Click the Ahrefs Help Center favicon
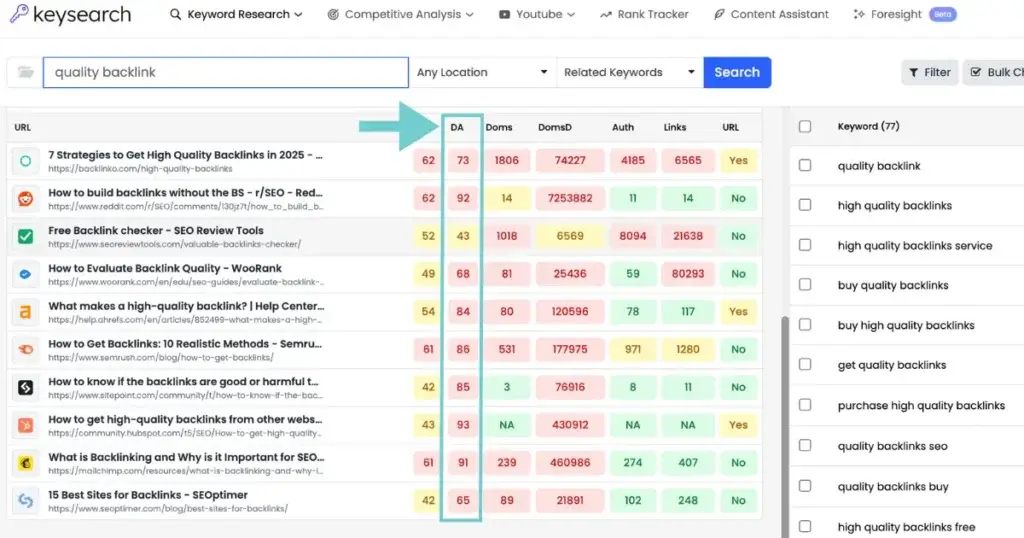This screenshot has width=1024, height=538. pyautogui.click(x=25, y=312)
